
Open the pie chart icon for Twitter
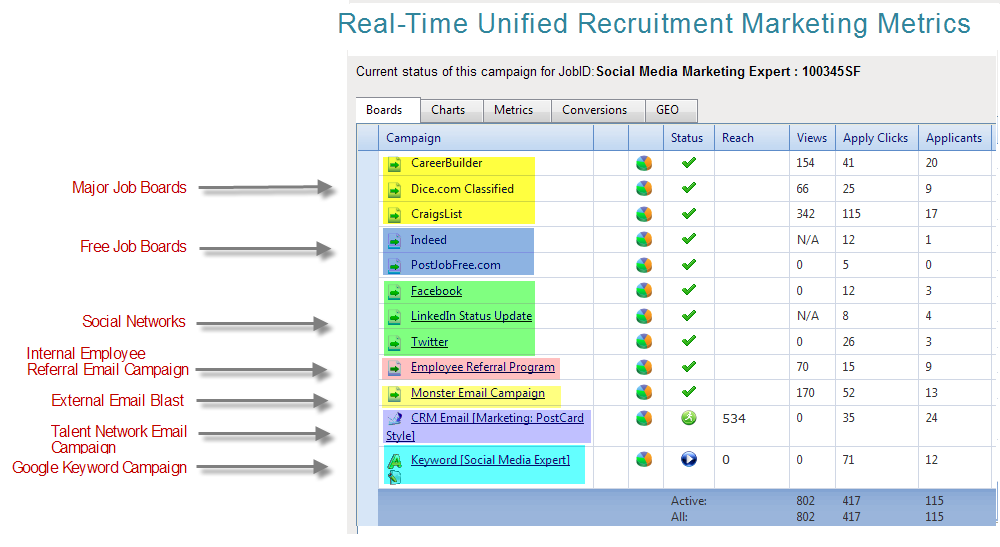tap(644, 342)
